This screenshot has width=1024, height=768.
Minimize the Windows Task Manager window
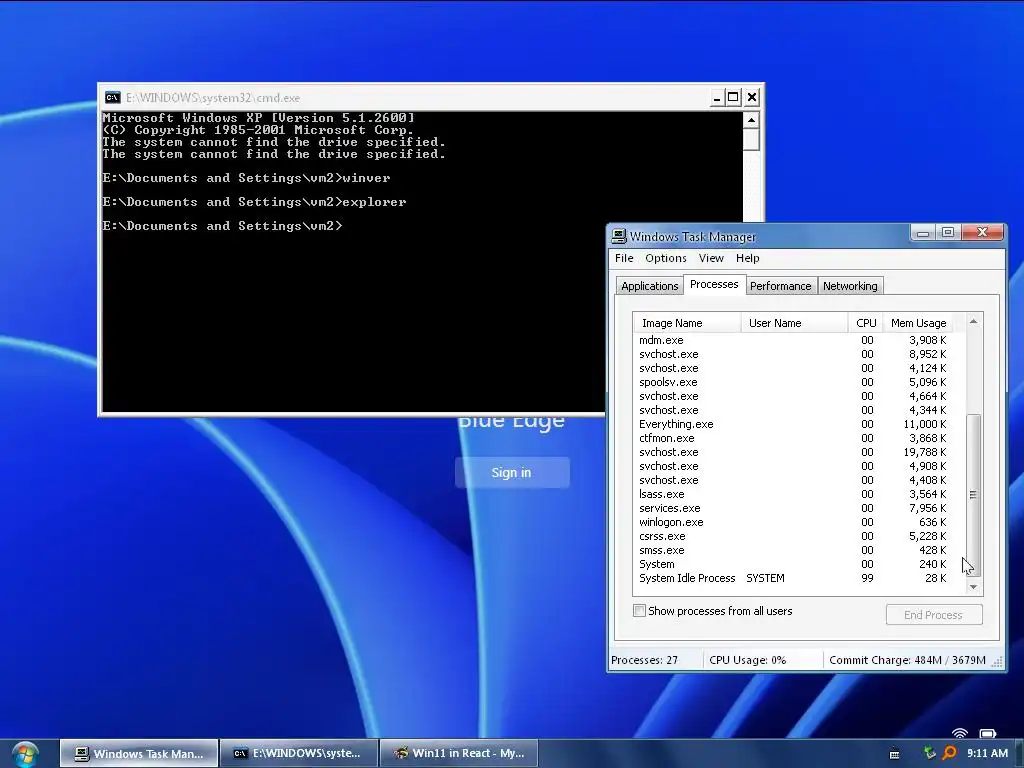pos(923,232)
